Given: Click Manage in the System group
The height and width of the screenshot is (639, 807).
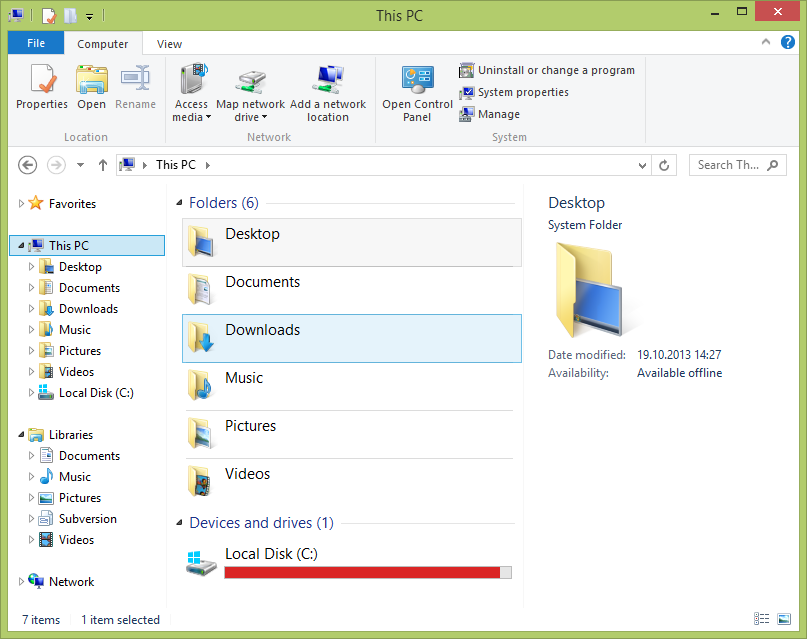Looking at the screenshot, I should point(489,114).
